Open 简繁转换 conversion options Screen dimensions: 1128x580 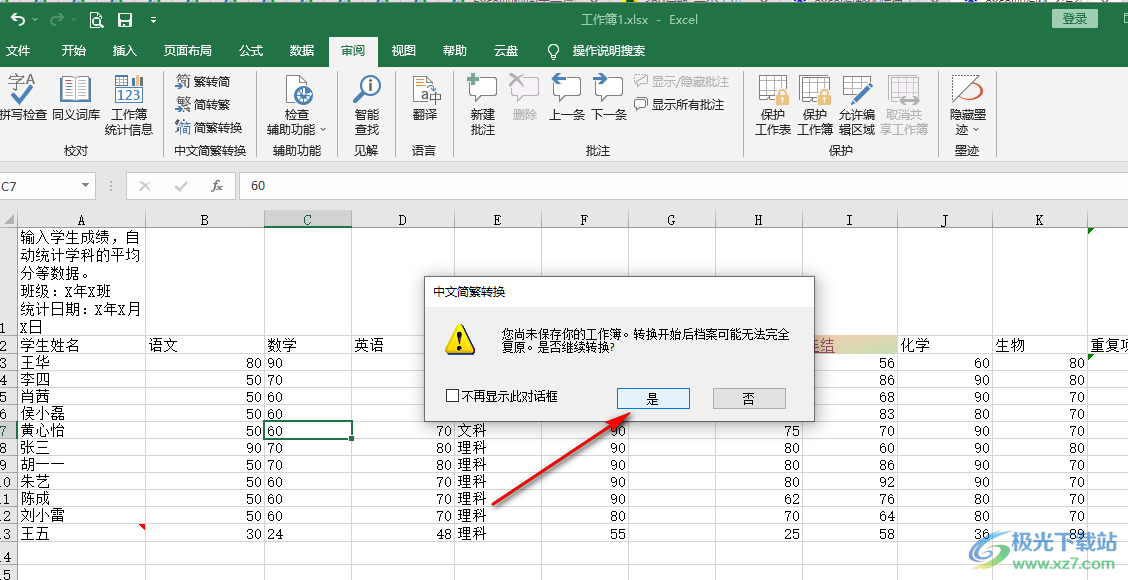point(209,127)
